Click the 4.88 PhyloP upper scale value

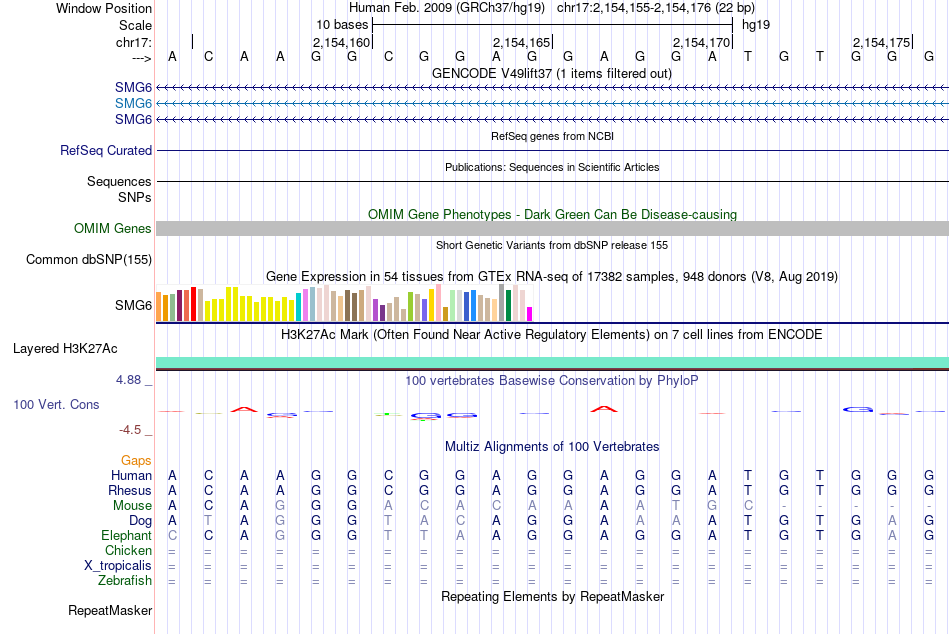coord(128,380)
